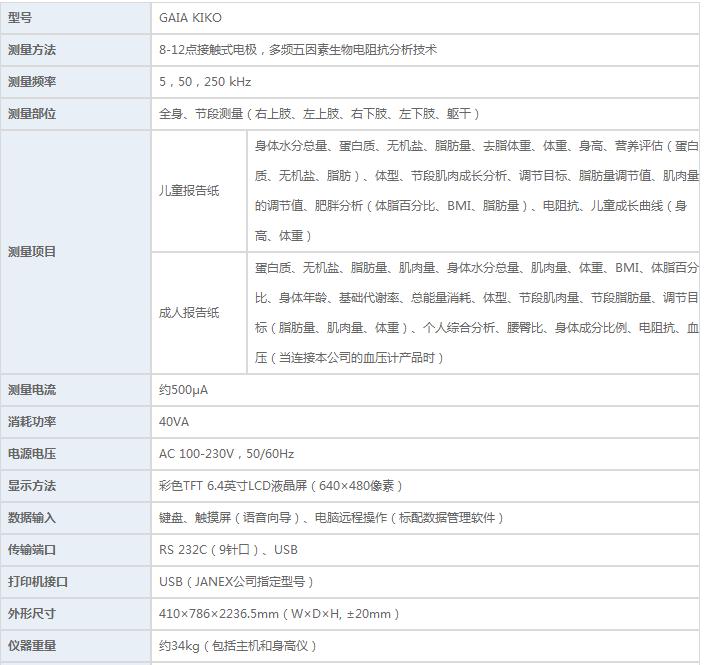Select the 40VA power value
704x665 pixels.
[x=174, y=421]
